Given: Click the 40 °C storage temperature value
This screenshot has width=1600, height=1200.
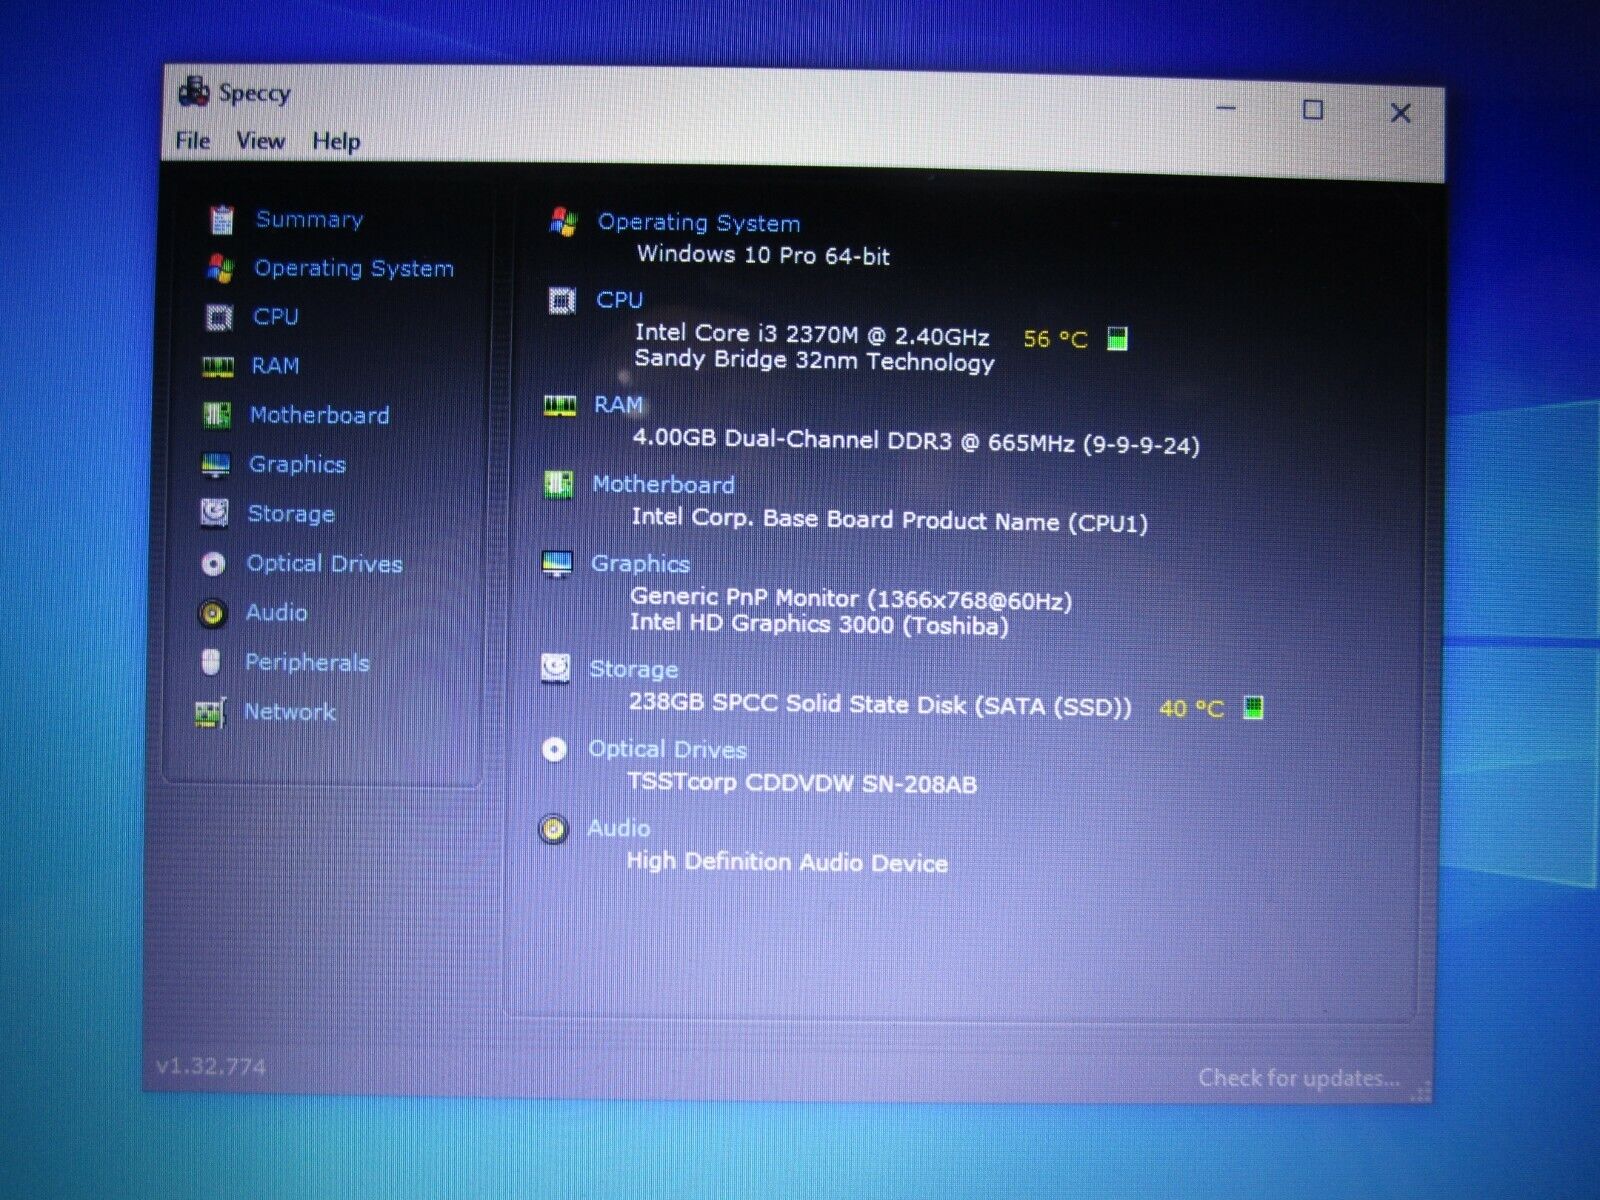Looking at the screenshot, I should (x=1192, y=709).
